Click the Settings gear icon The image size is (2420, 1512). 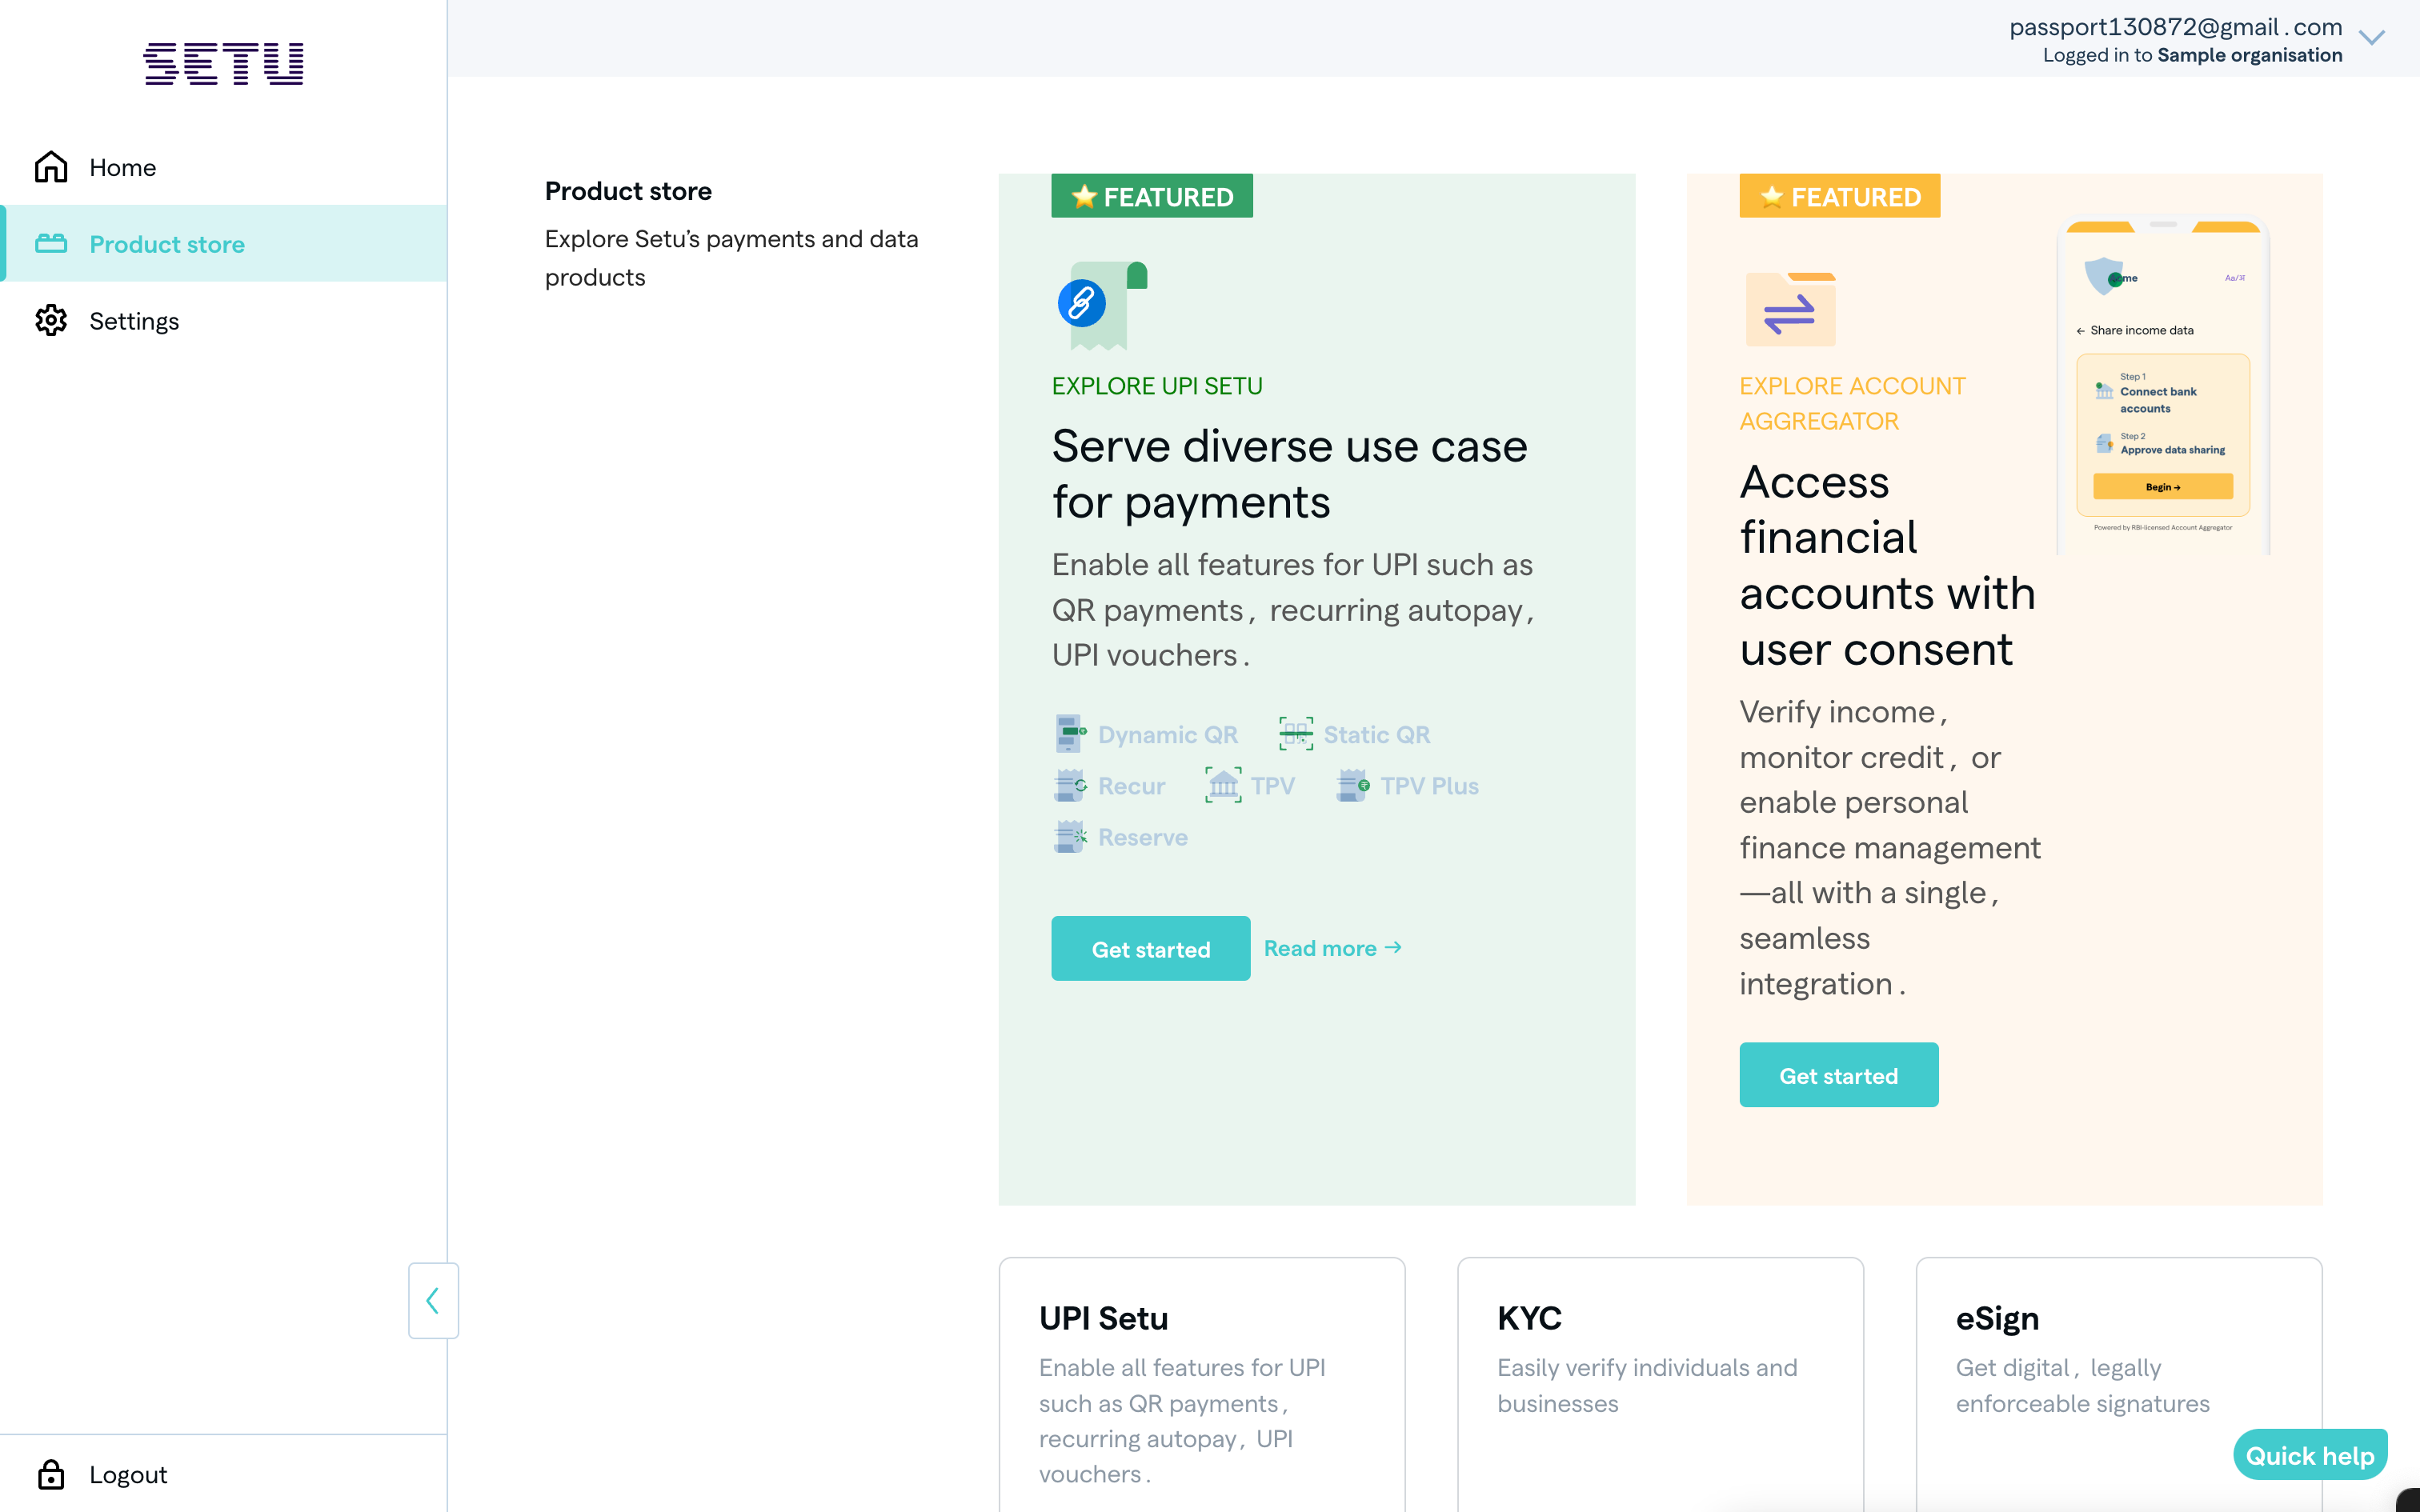coord(51,321)
